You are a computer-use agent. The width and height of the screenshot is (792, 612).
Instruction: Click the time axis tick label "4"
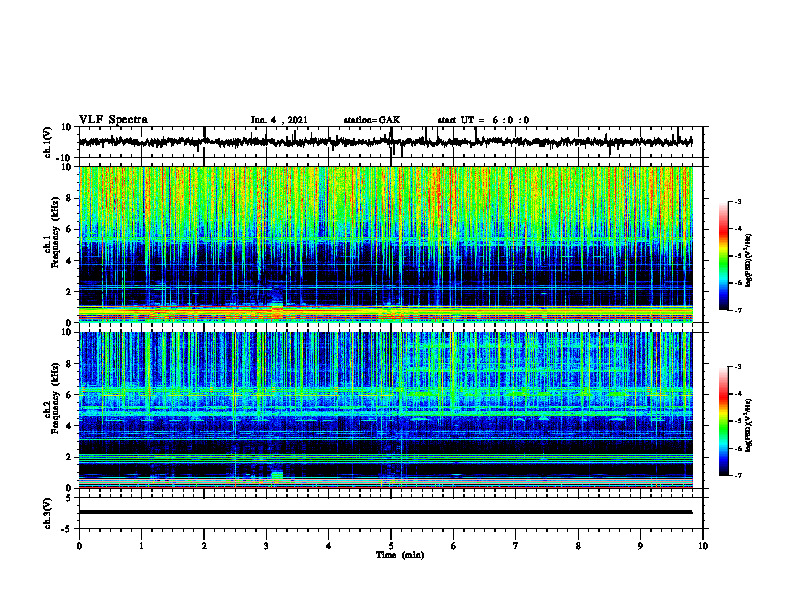329,546
